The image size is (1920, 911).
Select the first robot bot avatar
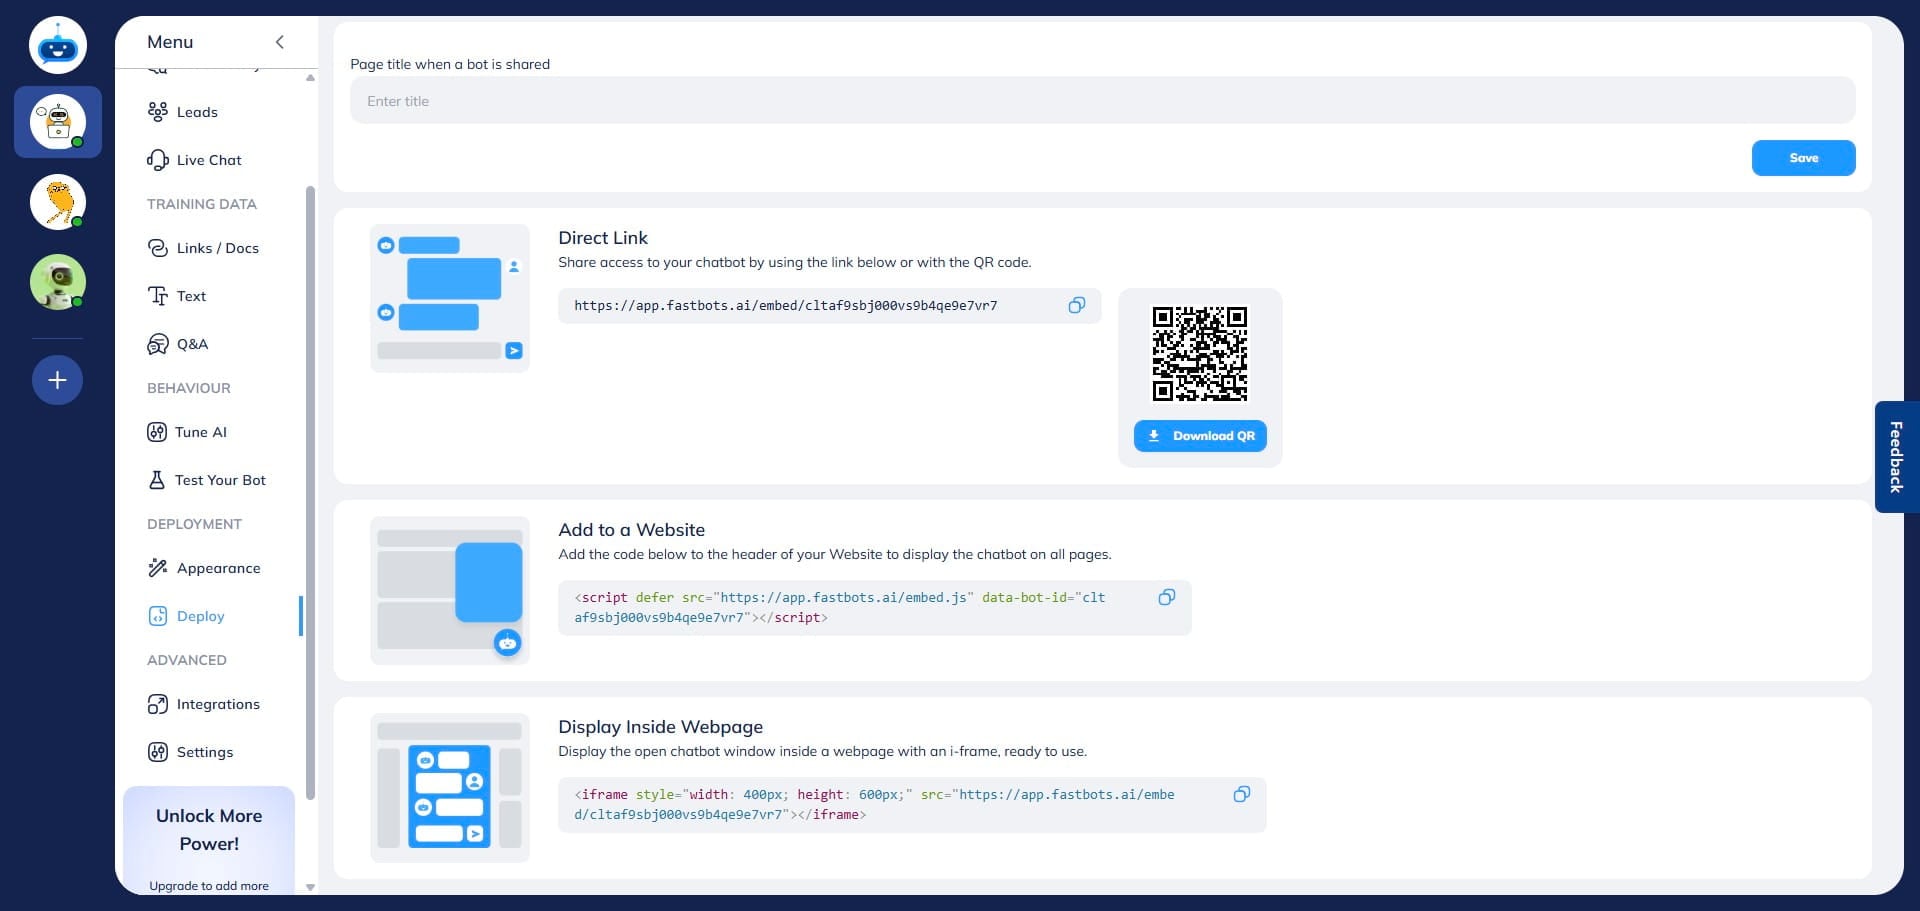tap(58, 122)
